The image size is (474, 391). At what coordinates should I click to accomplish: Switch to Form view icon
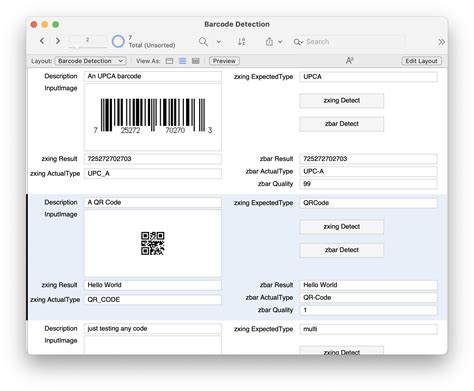169,61
